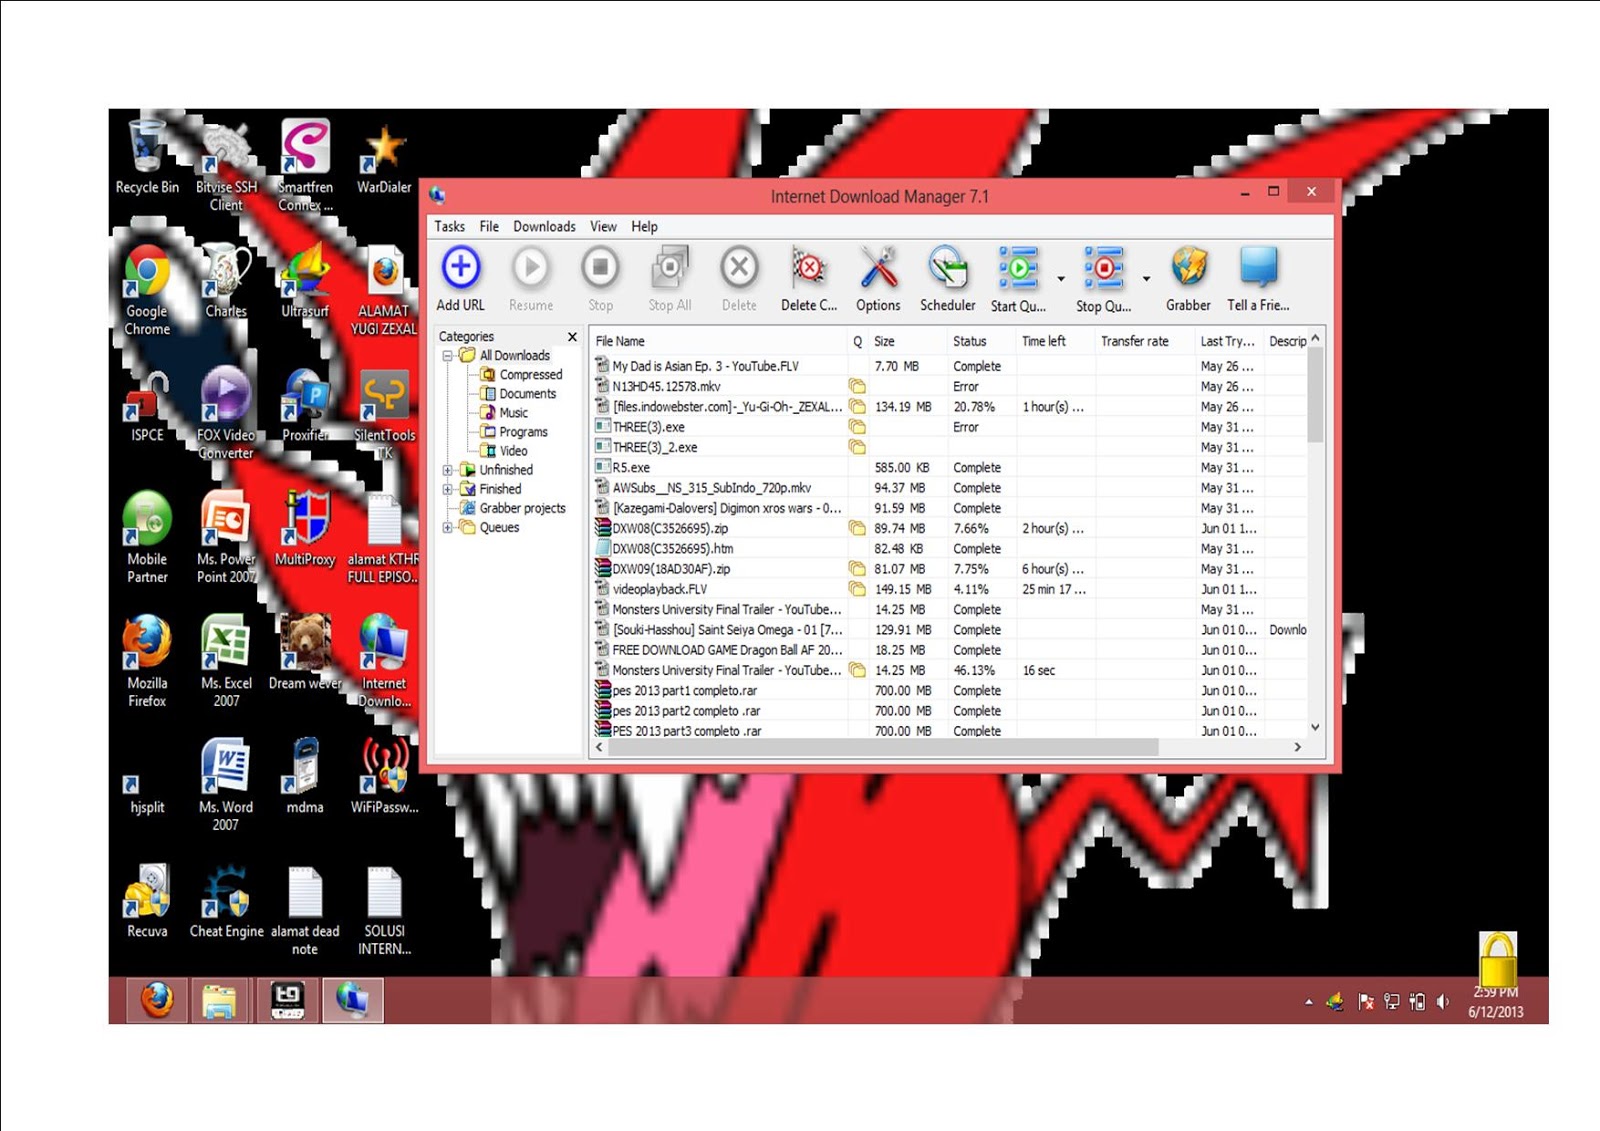Select the Video category
1600x1131 pixels.
click(513, 451)
